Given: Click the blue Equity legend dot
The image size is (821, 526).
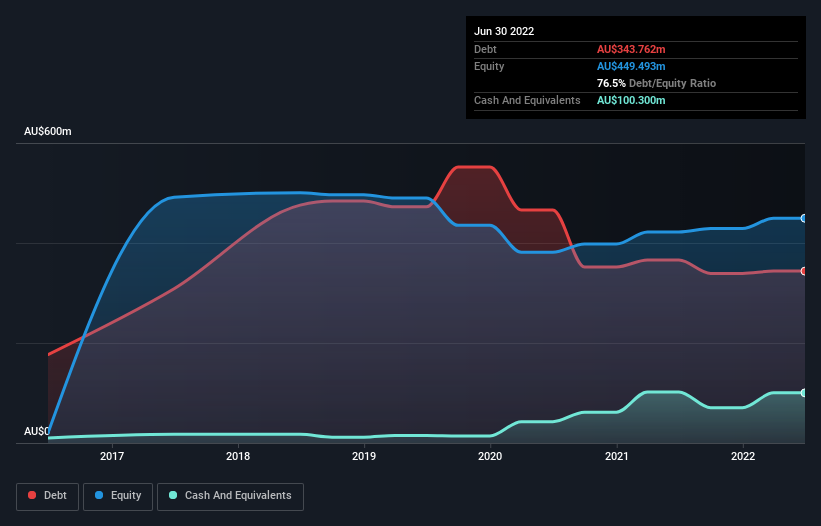Looking at the screenshot, I should tap(98, 495).
